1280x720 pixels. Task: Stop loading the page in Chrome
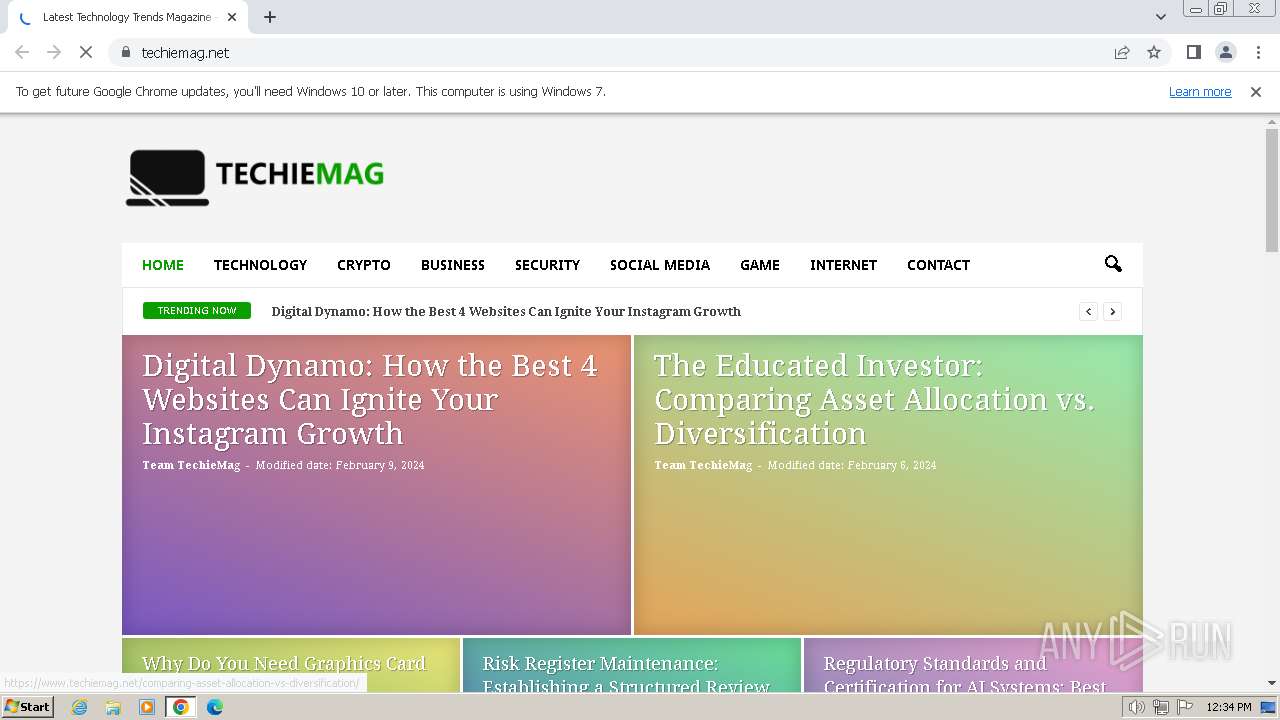86,52
